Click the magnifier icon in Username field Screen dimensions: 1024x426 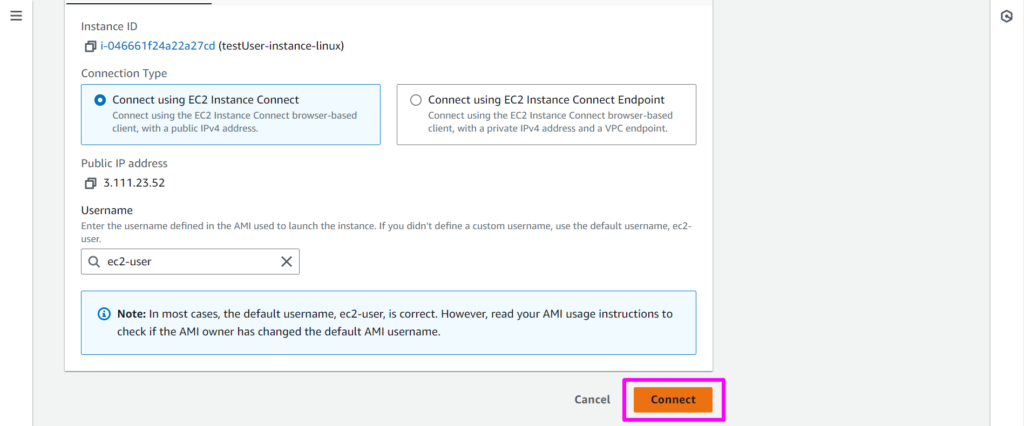pyautogui.click(x=95, y=262)
